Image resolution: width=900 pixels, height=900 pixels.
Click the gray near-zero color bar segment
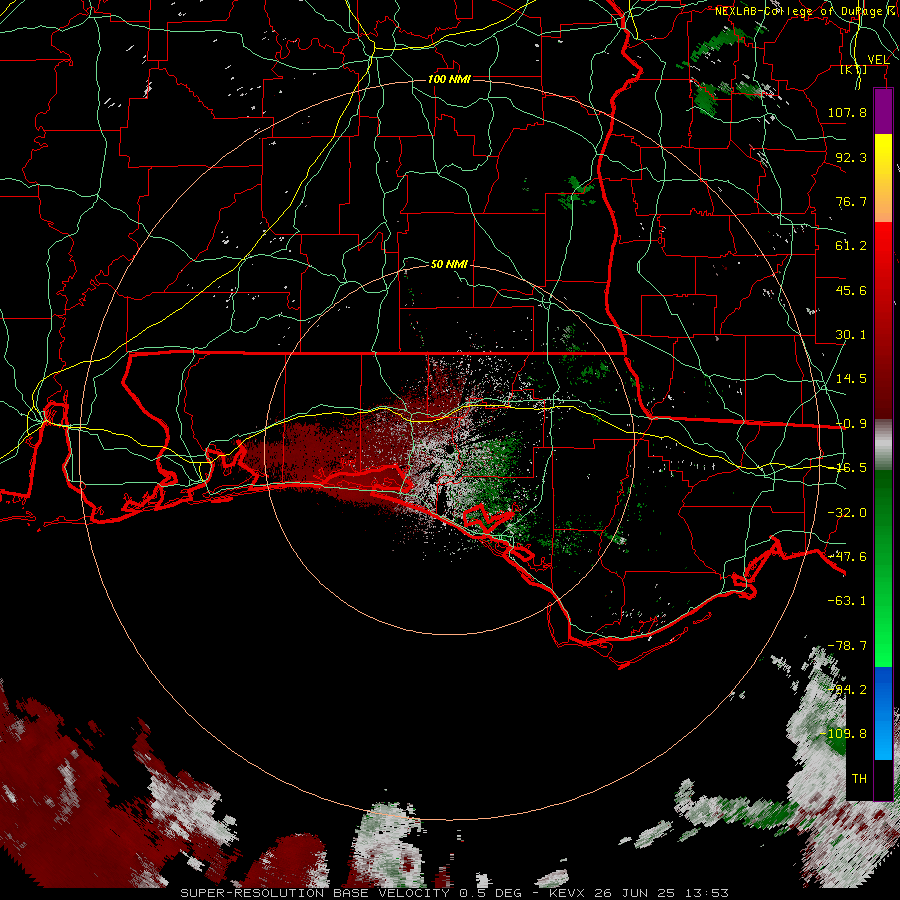tap(883, 445)
